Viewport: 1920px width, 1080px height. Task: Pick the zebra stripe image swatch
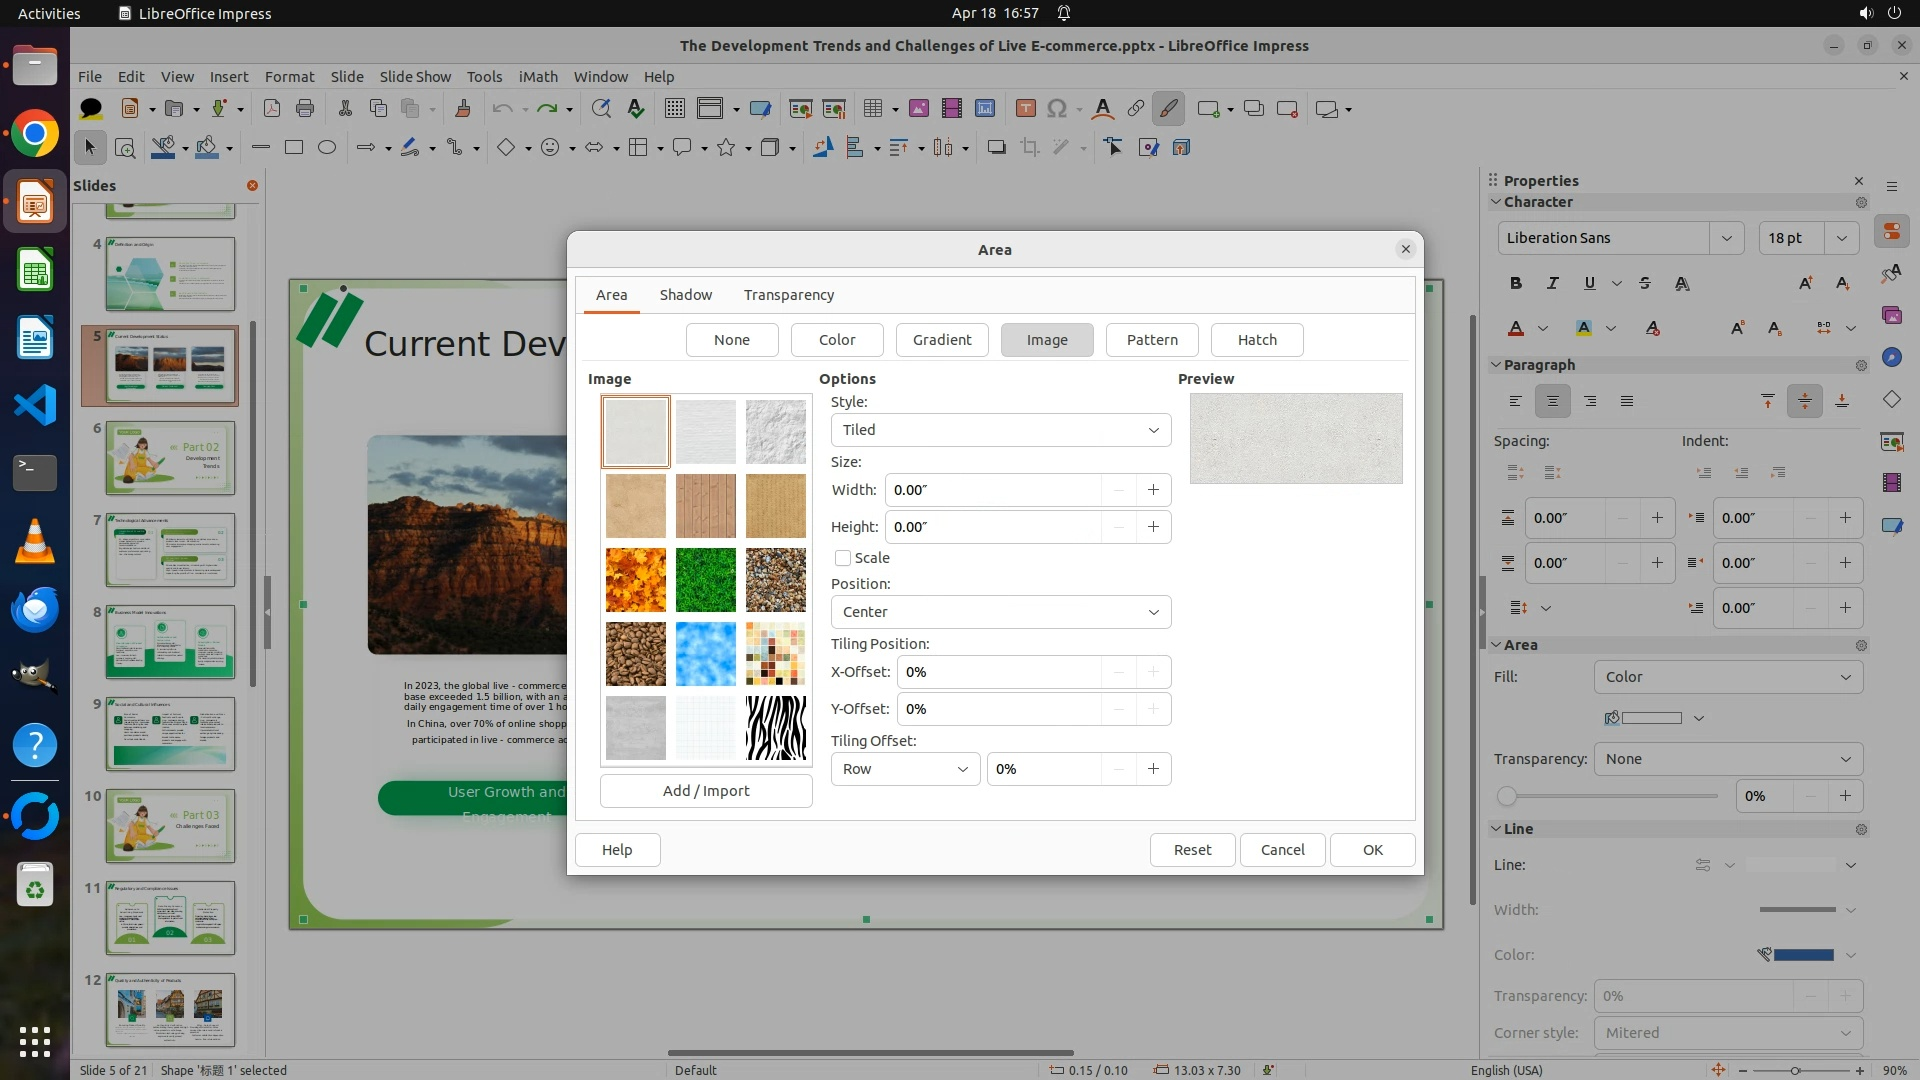point(775,728)
